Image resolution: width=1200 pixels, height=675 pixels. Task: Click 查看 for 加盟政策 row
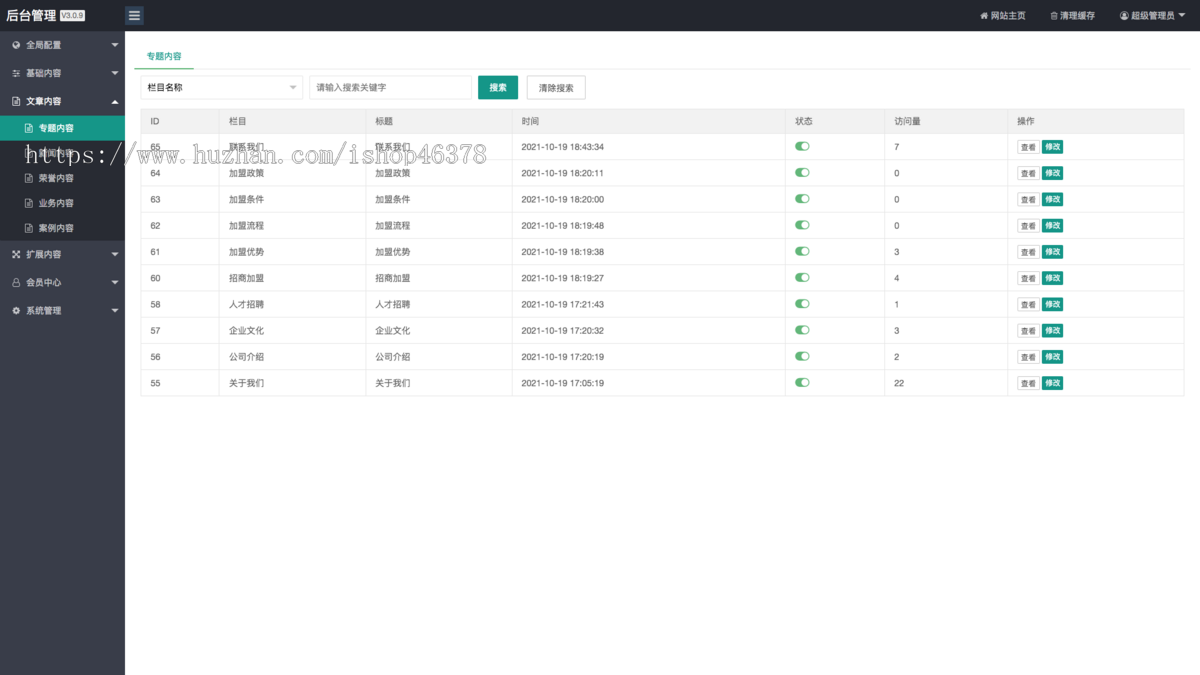pos(1028,173)
